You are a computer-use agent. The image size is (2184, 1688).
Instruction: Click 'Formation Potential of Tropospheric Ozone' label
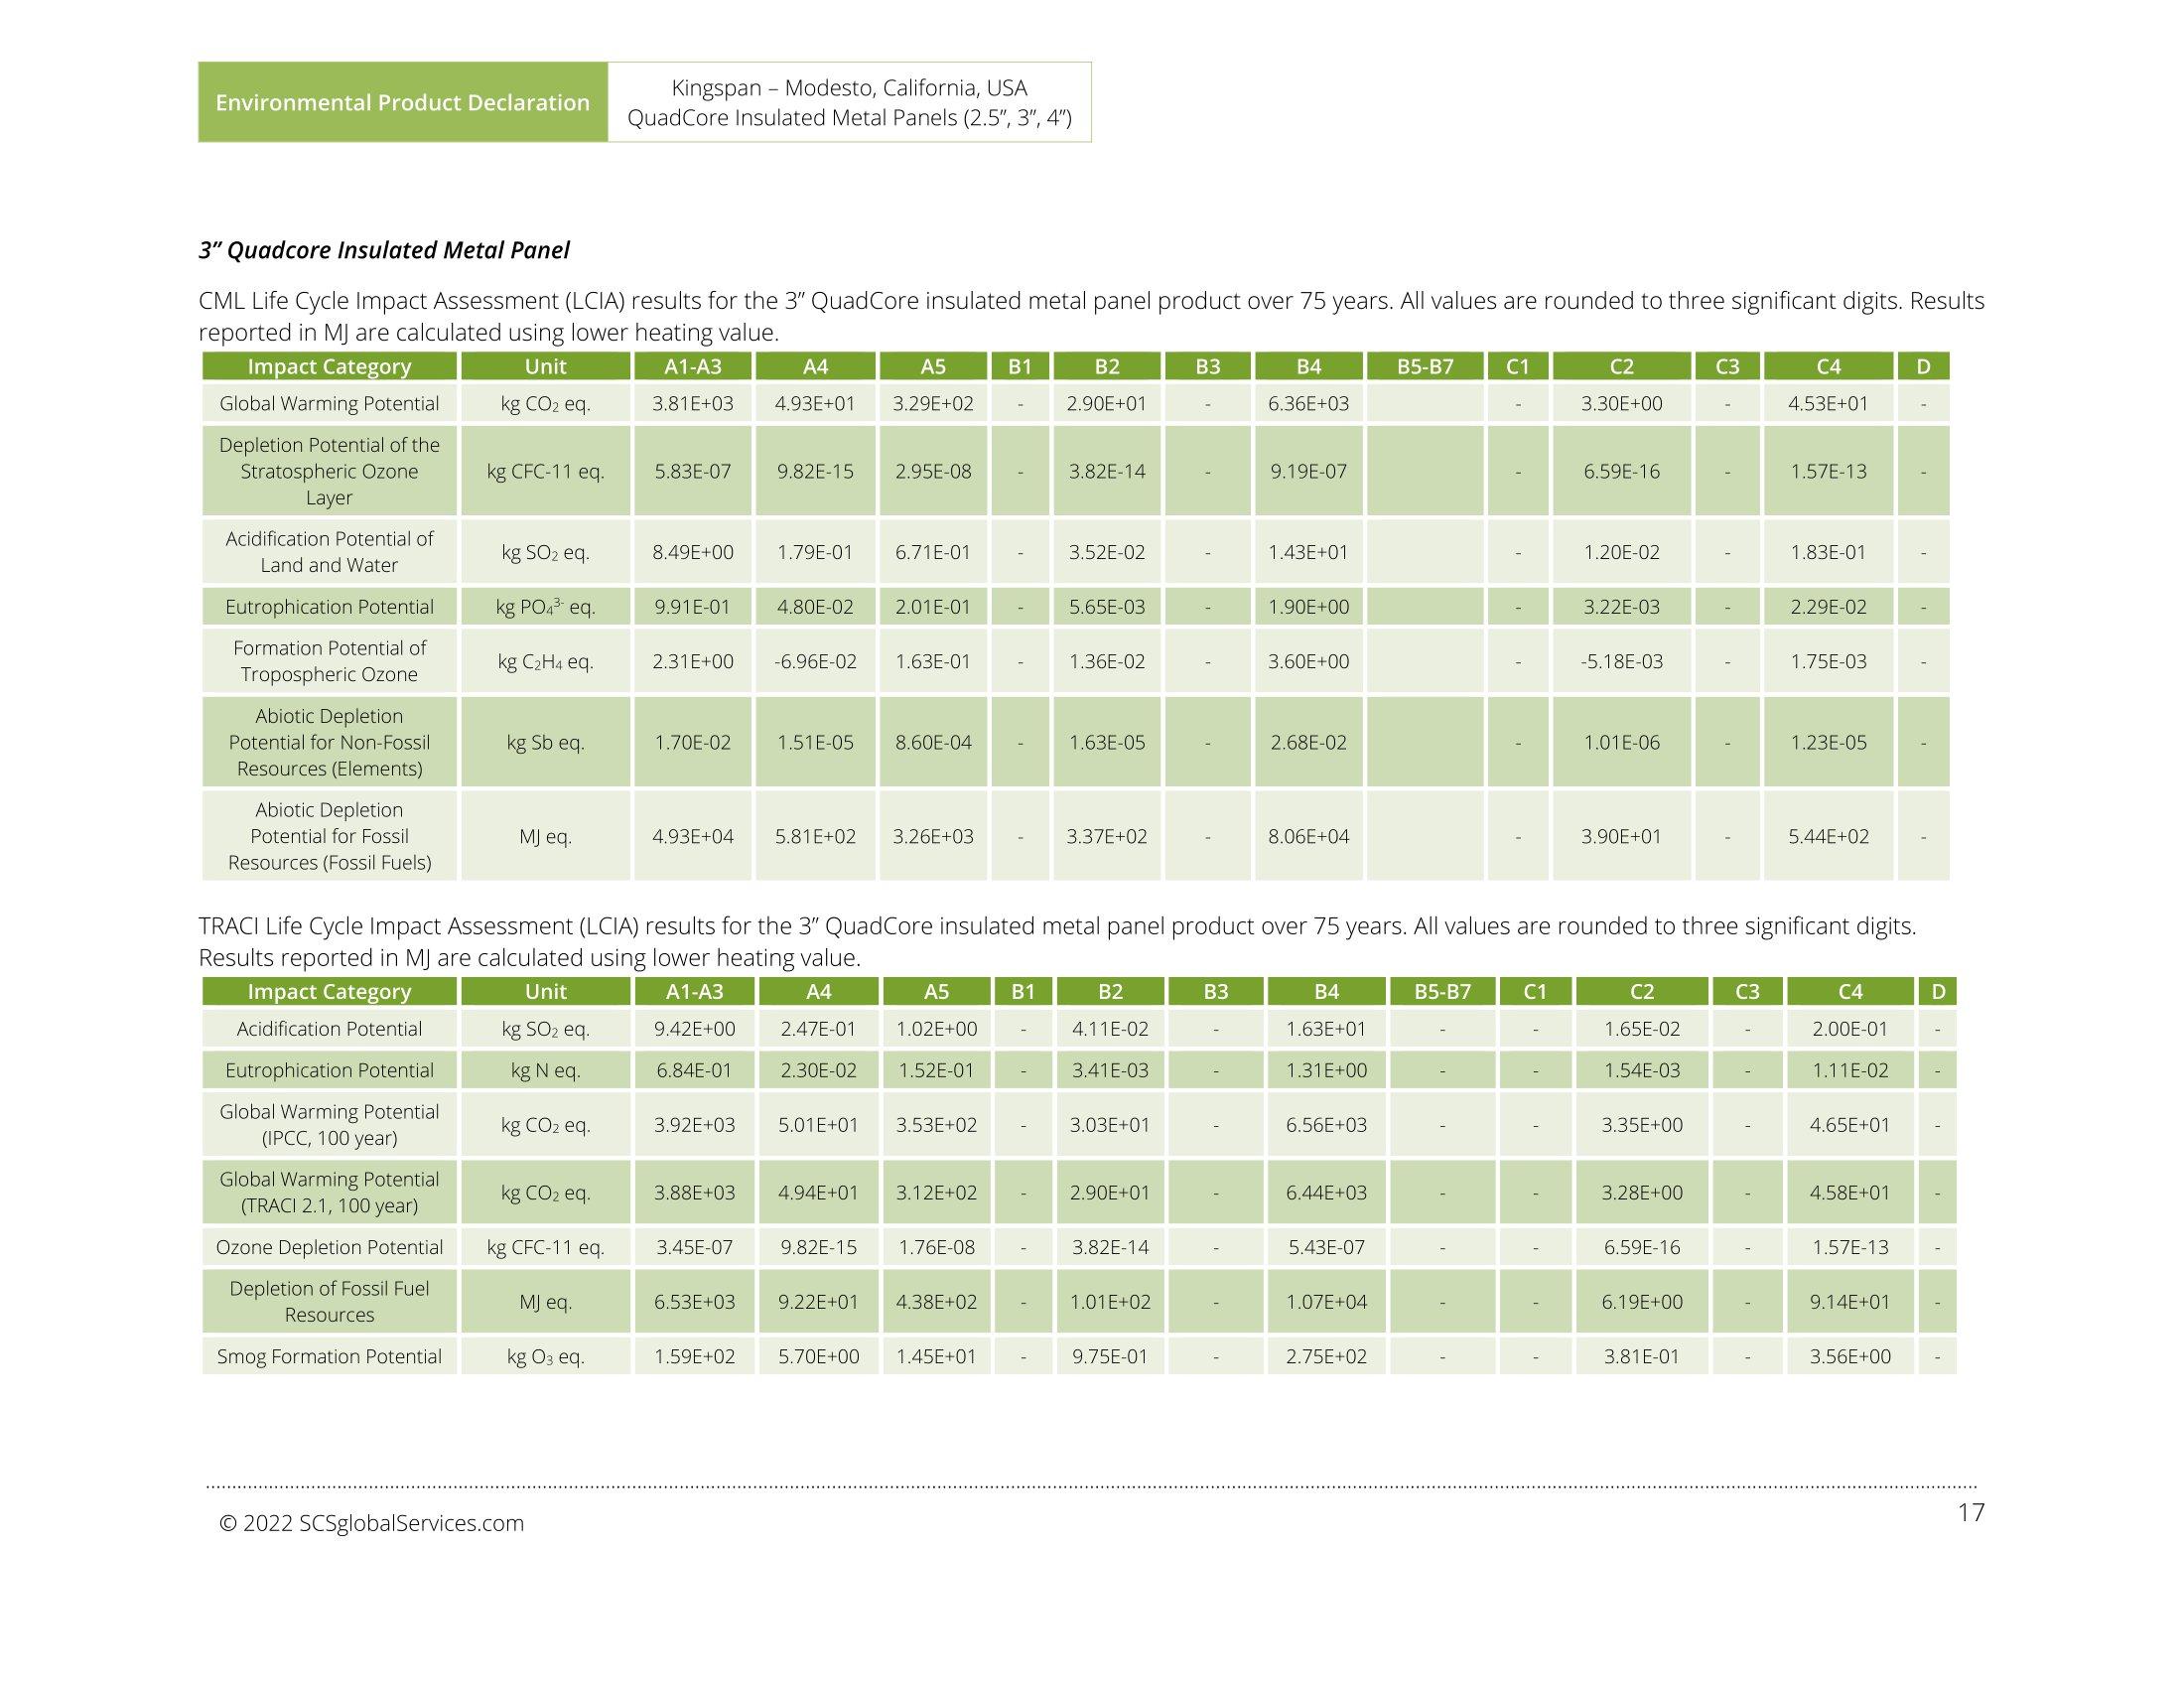pos(329,661)
